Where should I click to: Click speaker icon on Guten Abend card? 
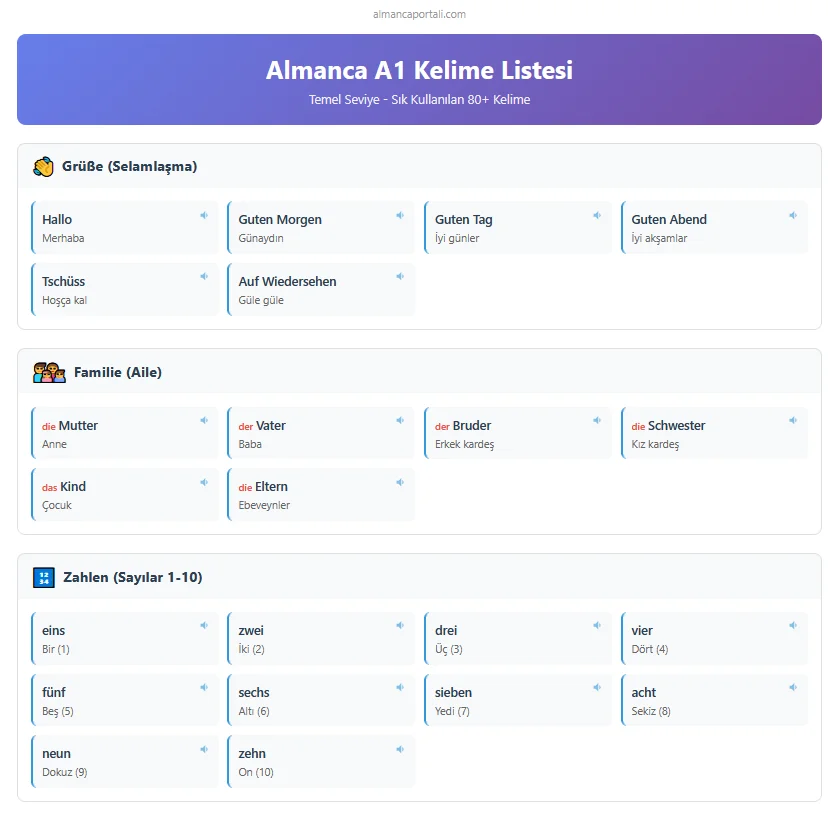793,215
